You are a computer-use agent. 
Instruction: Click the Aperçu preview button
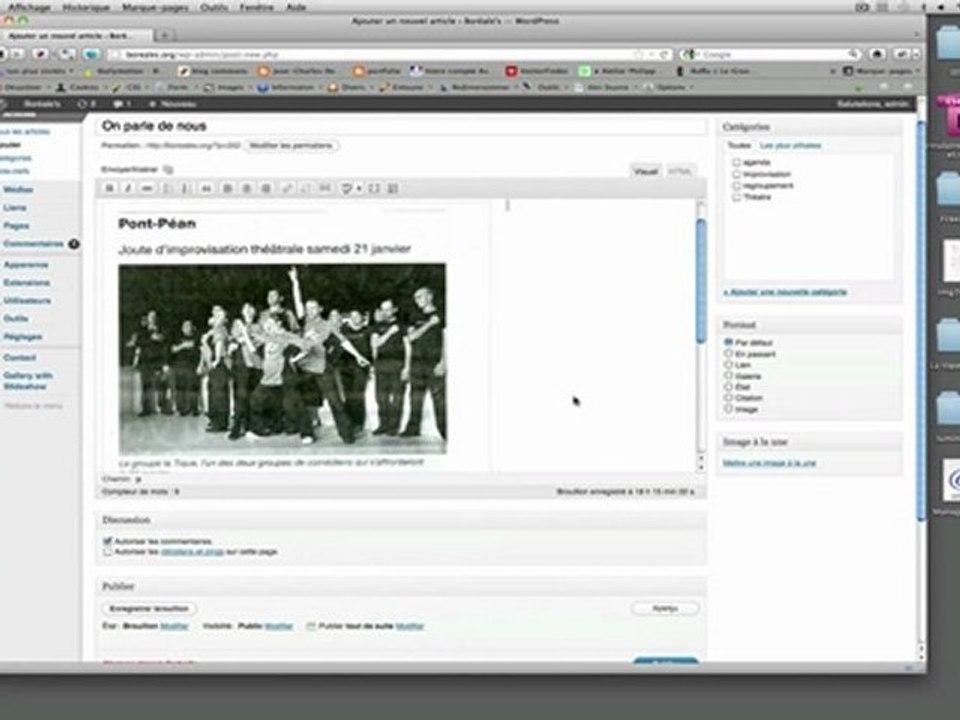pyautogui.click(x=665, y=609)
